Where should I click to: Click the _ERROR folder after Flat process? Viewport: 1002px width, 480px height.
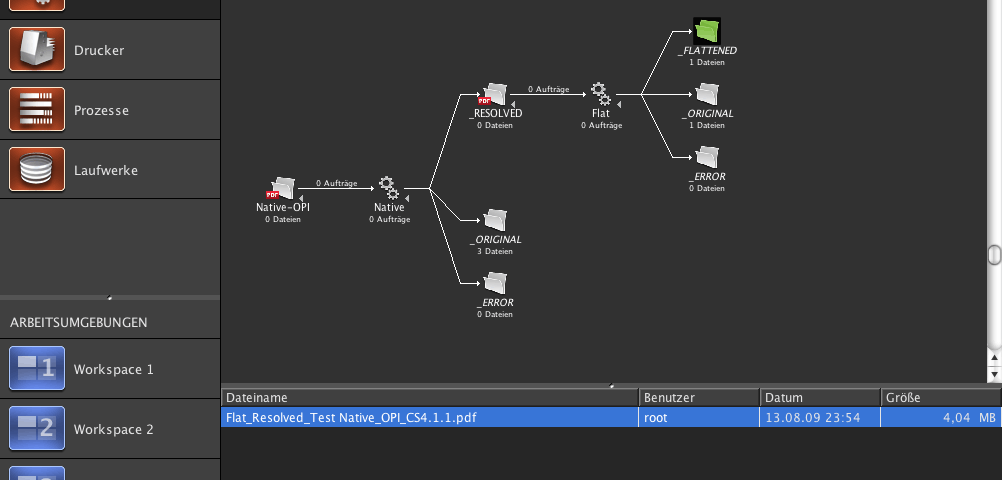coord(707,157)
